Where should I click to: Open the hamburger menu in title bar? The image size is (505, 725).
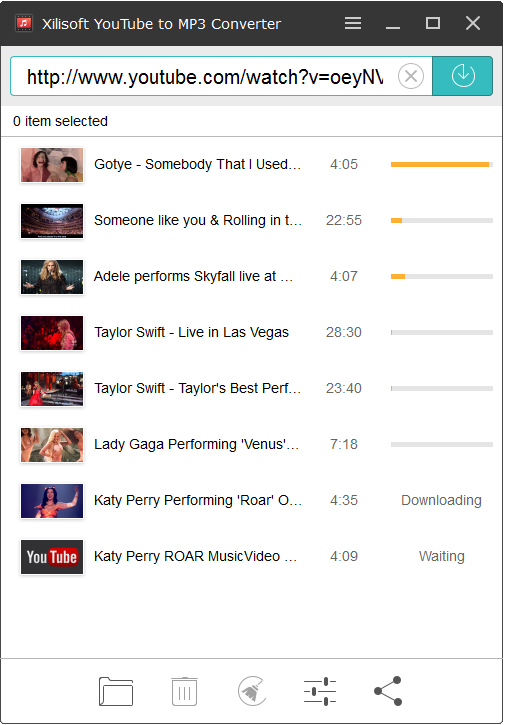click(x=353, y=23)
